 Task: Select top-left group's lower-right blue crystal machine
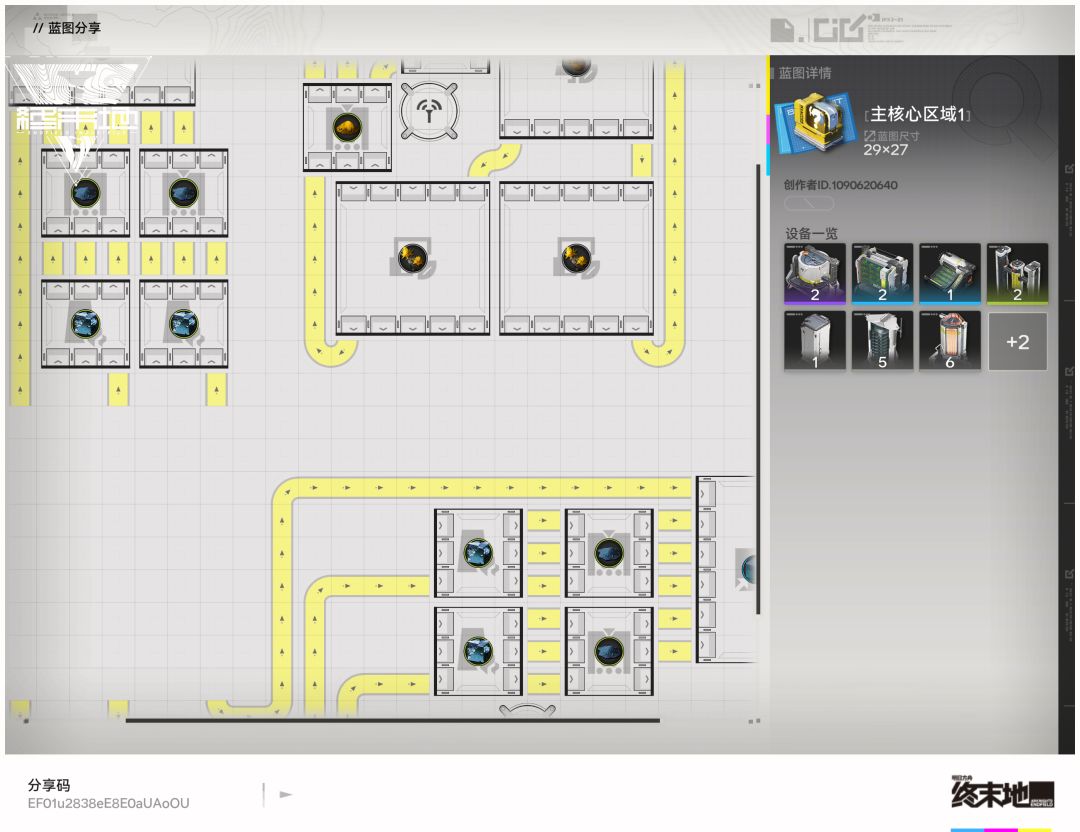click(183, 324)
